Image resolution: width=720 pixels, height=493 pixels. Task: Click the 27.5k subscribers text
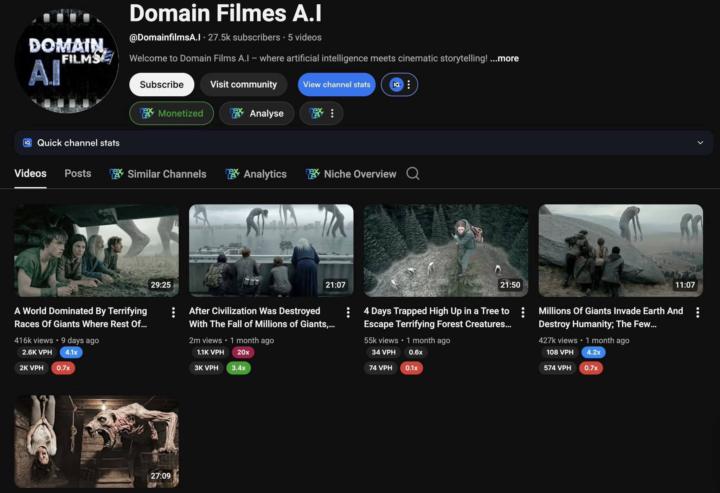coord(244,38)
